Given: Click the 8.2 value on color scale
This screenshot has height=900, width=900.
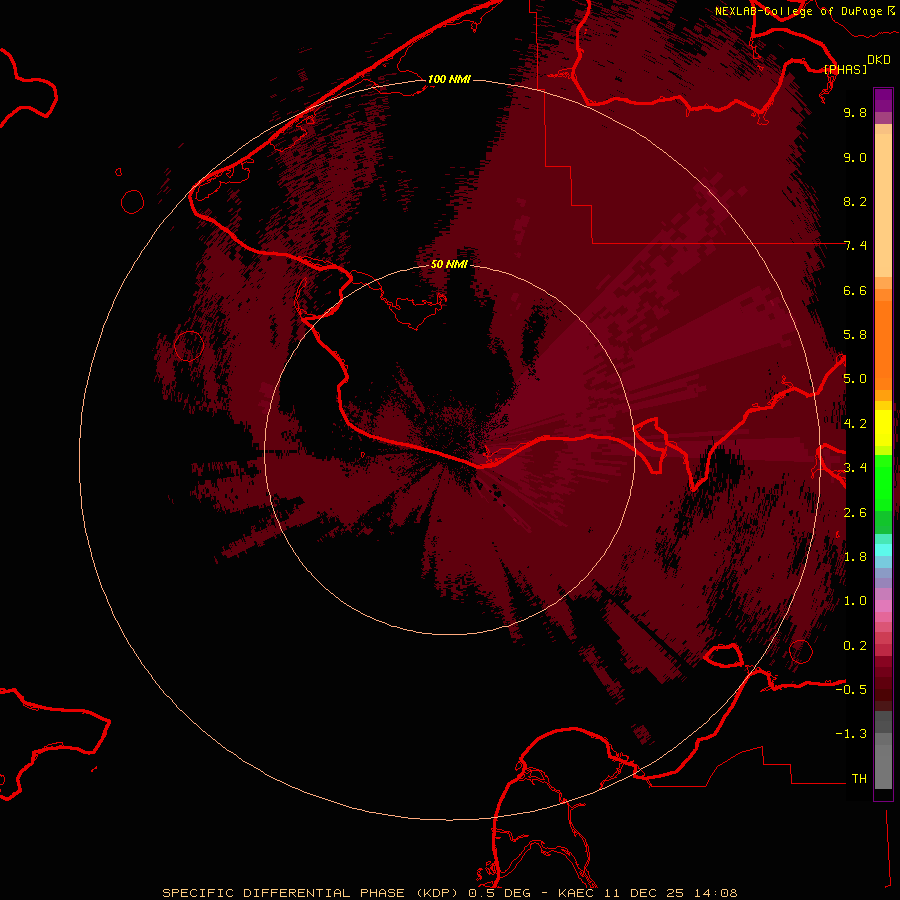Looking at the screenshot, I should pyautogui.click(x=855, y=201).
